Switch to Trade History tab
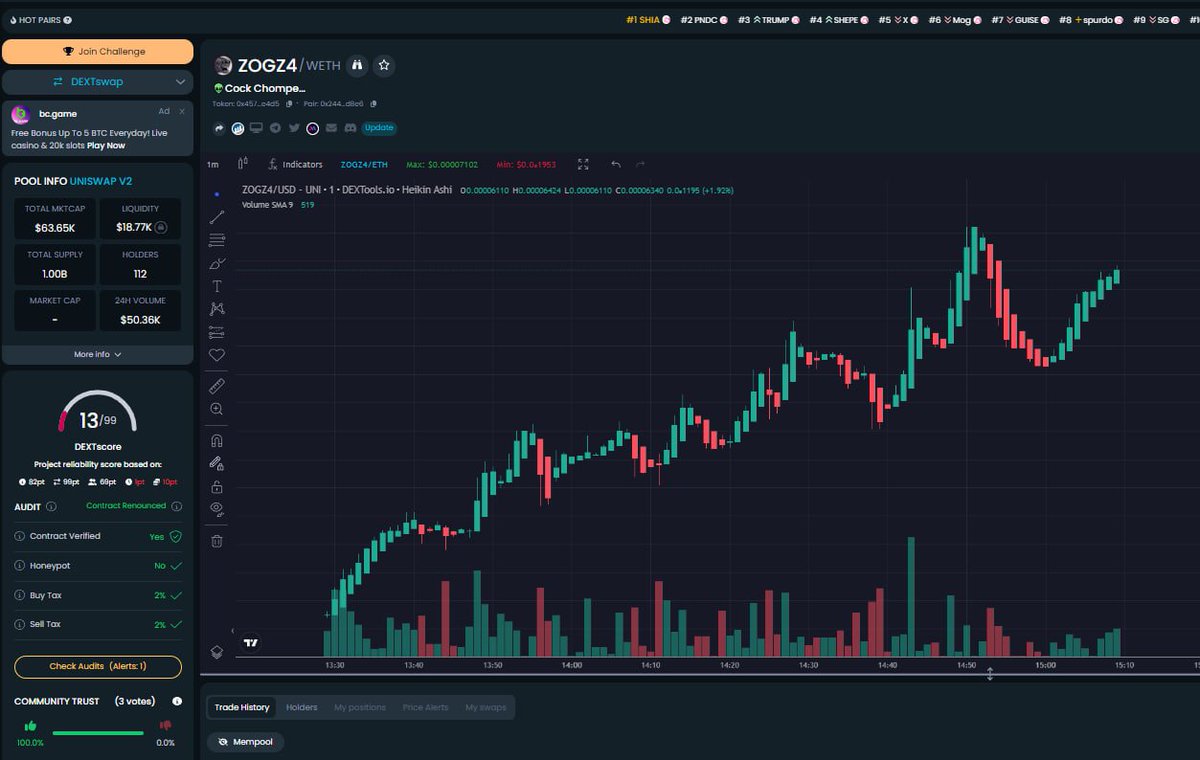 click(x=242, y=708)
